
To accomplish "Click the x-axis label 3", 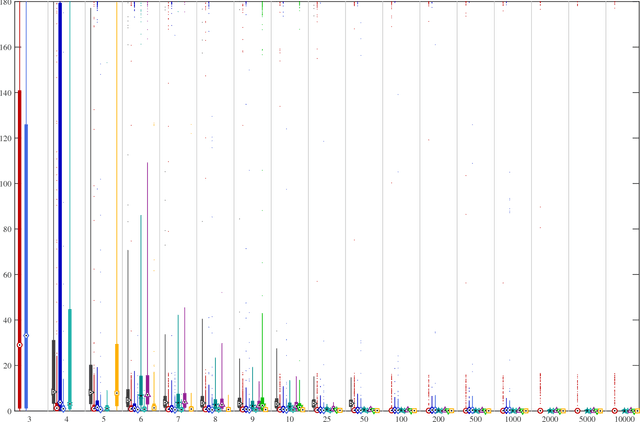I will tap(29, 419).
